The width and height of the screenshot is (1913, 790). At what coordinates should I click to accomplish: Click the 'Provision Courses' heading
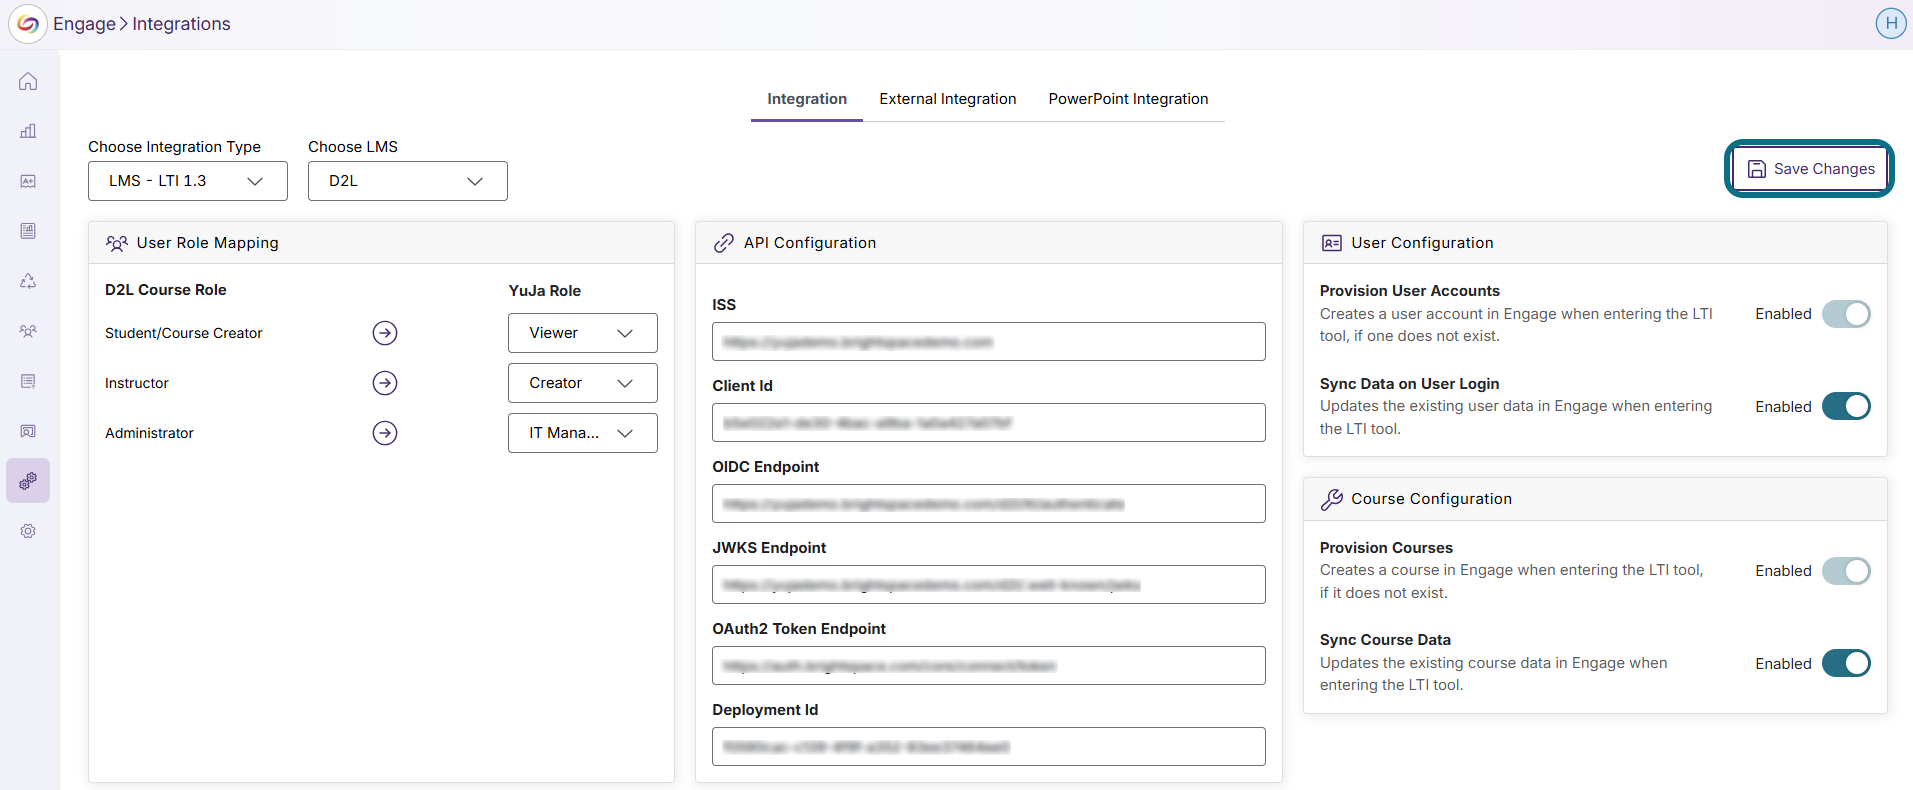(x=1386, y=548)
